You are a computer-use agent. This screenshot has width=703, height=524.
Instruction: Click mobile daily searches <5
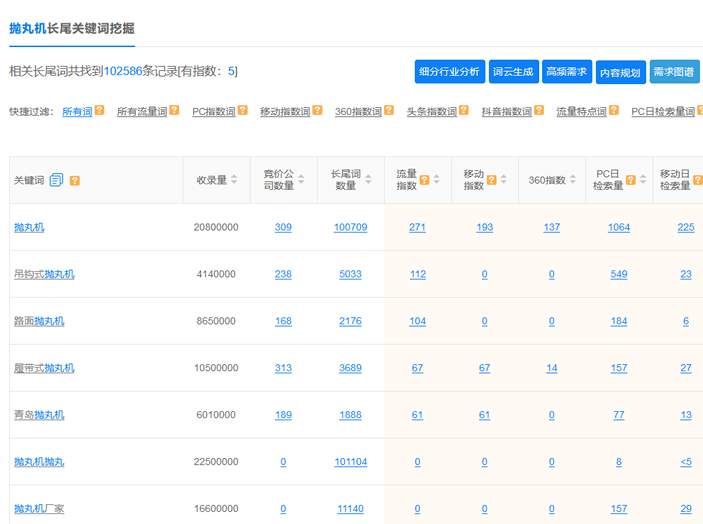686,462
